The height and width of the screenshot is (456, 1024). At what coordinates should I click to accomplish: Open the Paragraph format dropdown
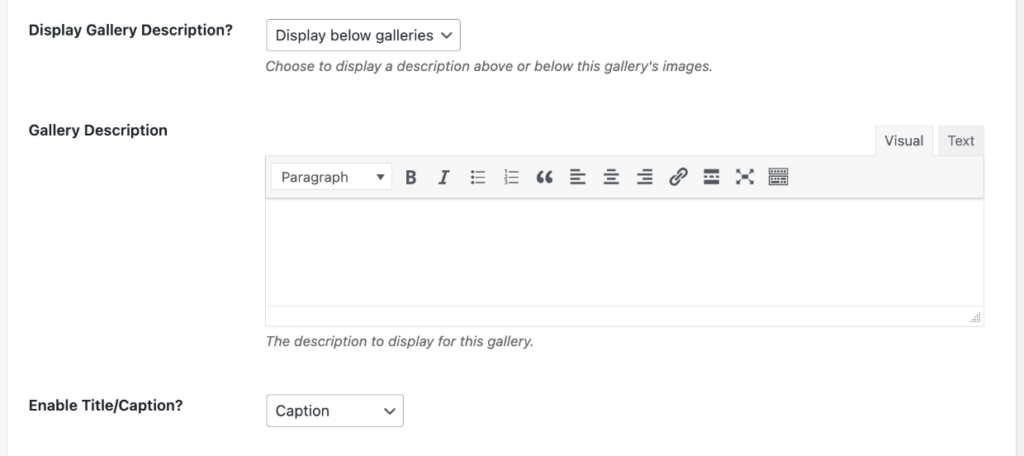coord(332,177)
